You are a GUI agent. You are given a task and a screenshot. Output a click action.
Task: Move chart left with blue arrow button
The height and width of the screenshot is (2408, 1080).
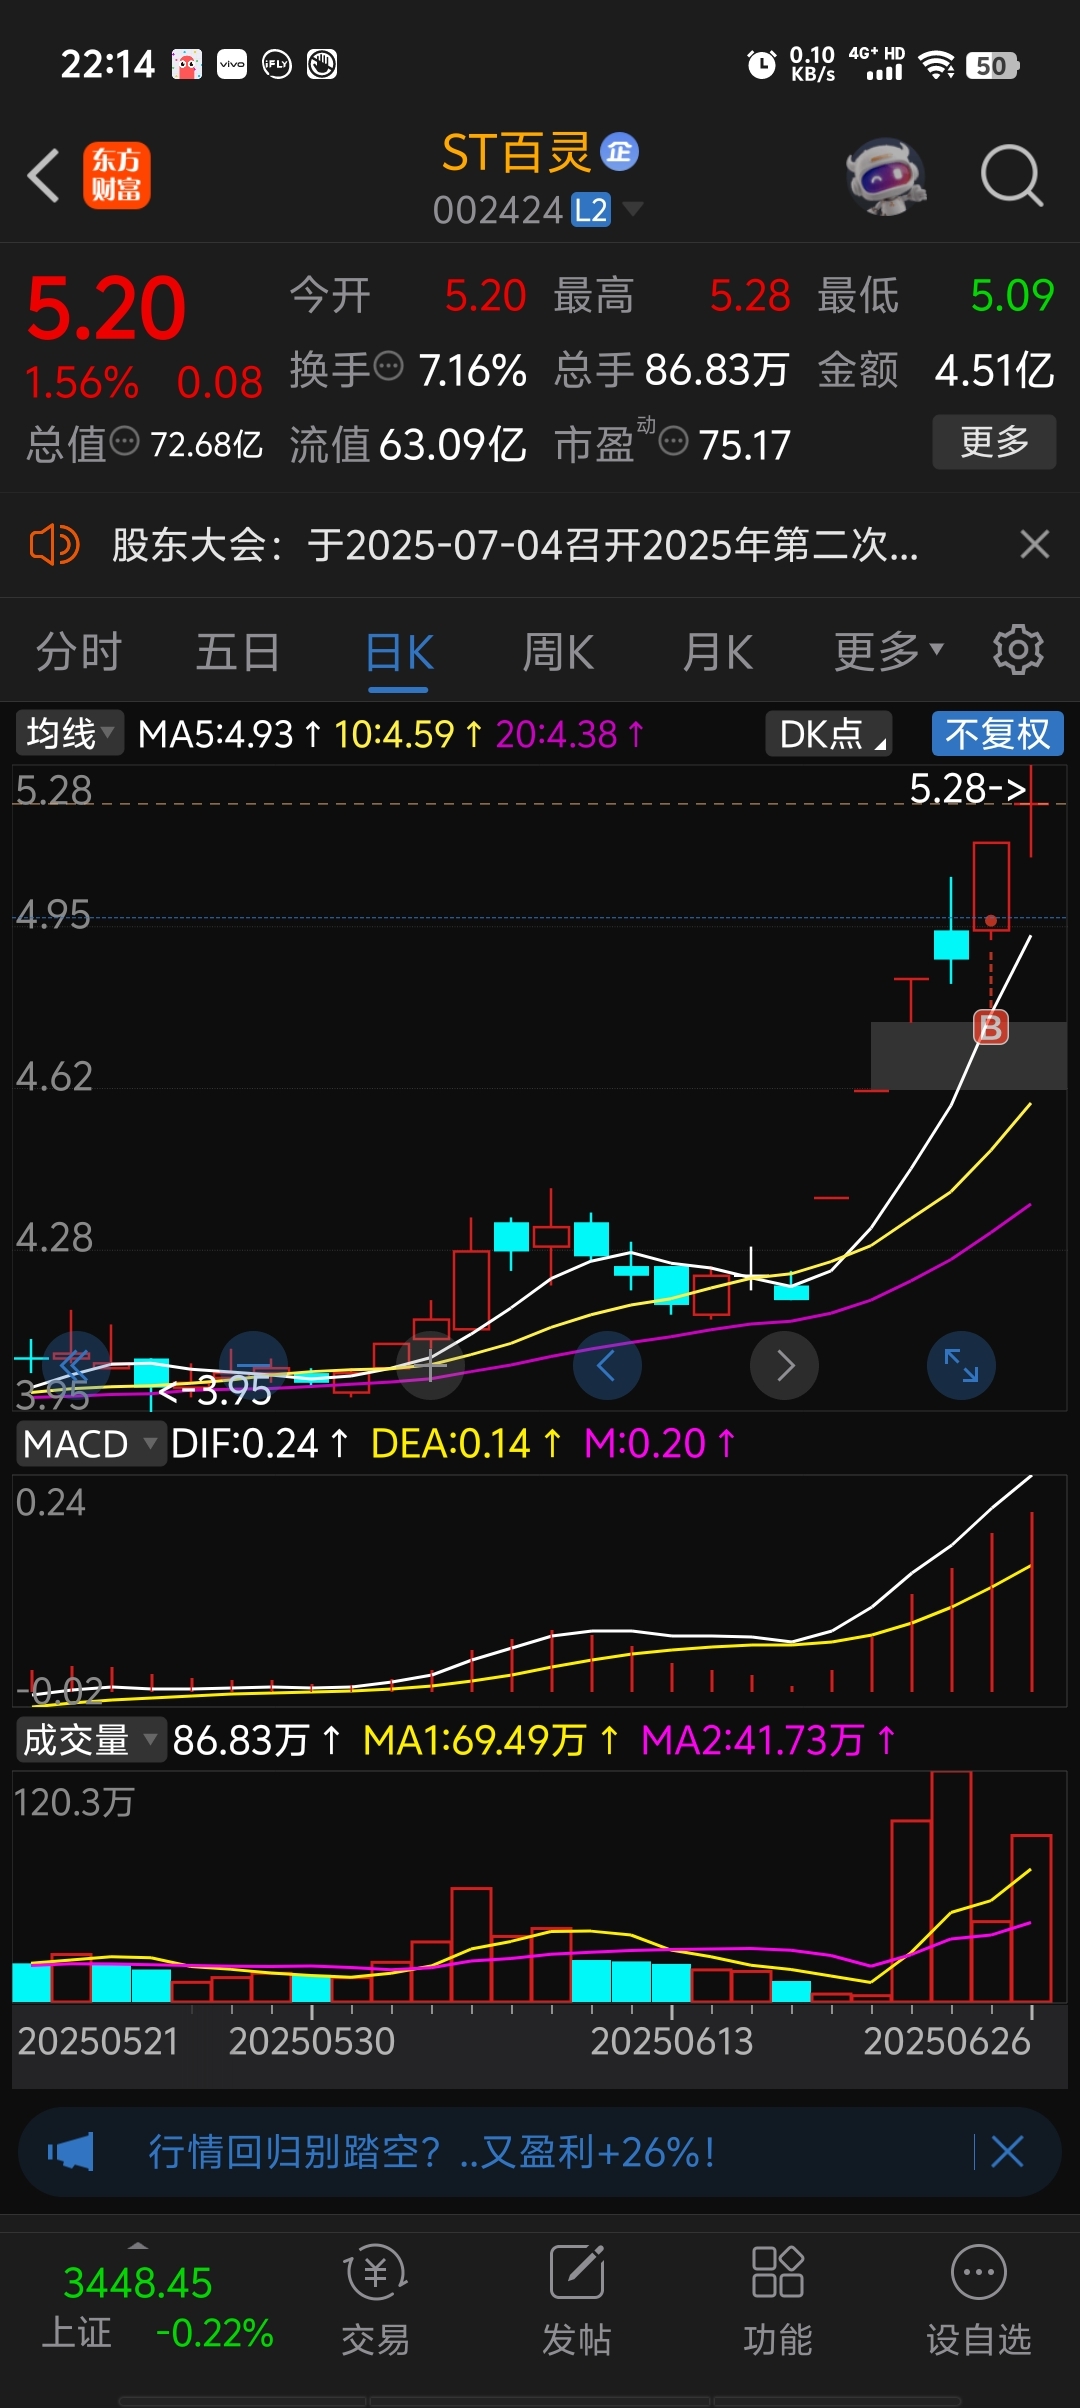click(x=607, y=1365)
